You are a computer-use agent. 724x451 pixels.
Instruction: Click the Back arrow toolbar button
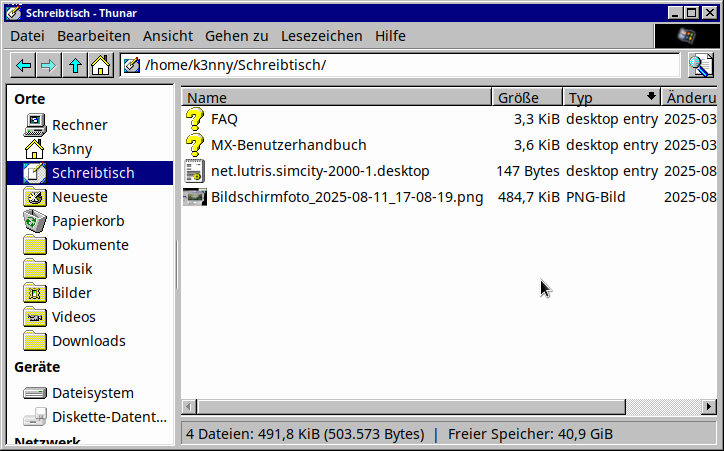click(x=23, y=66)
